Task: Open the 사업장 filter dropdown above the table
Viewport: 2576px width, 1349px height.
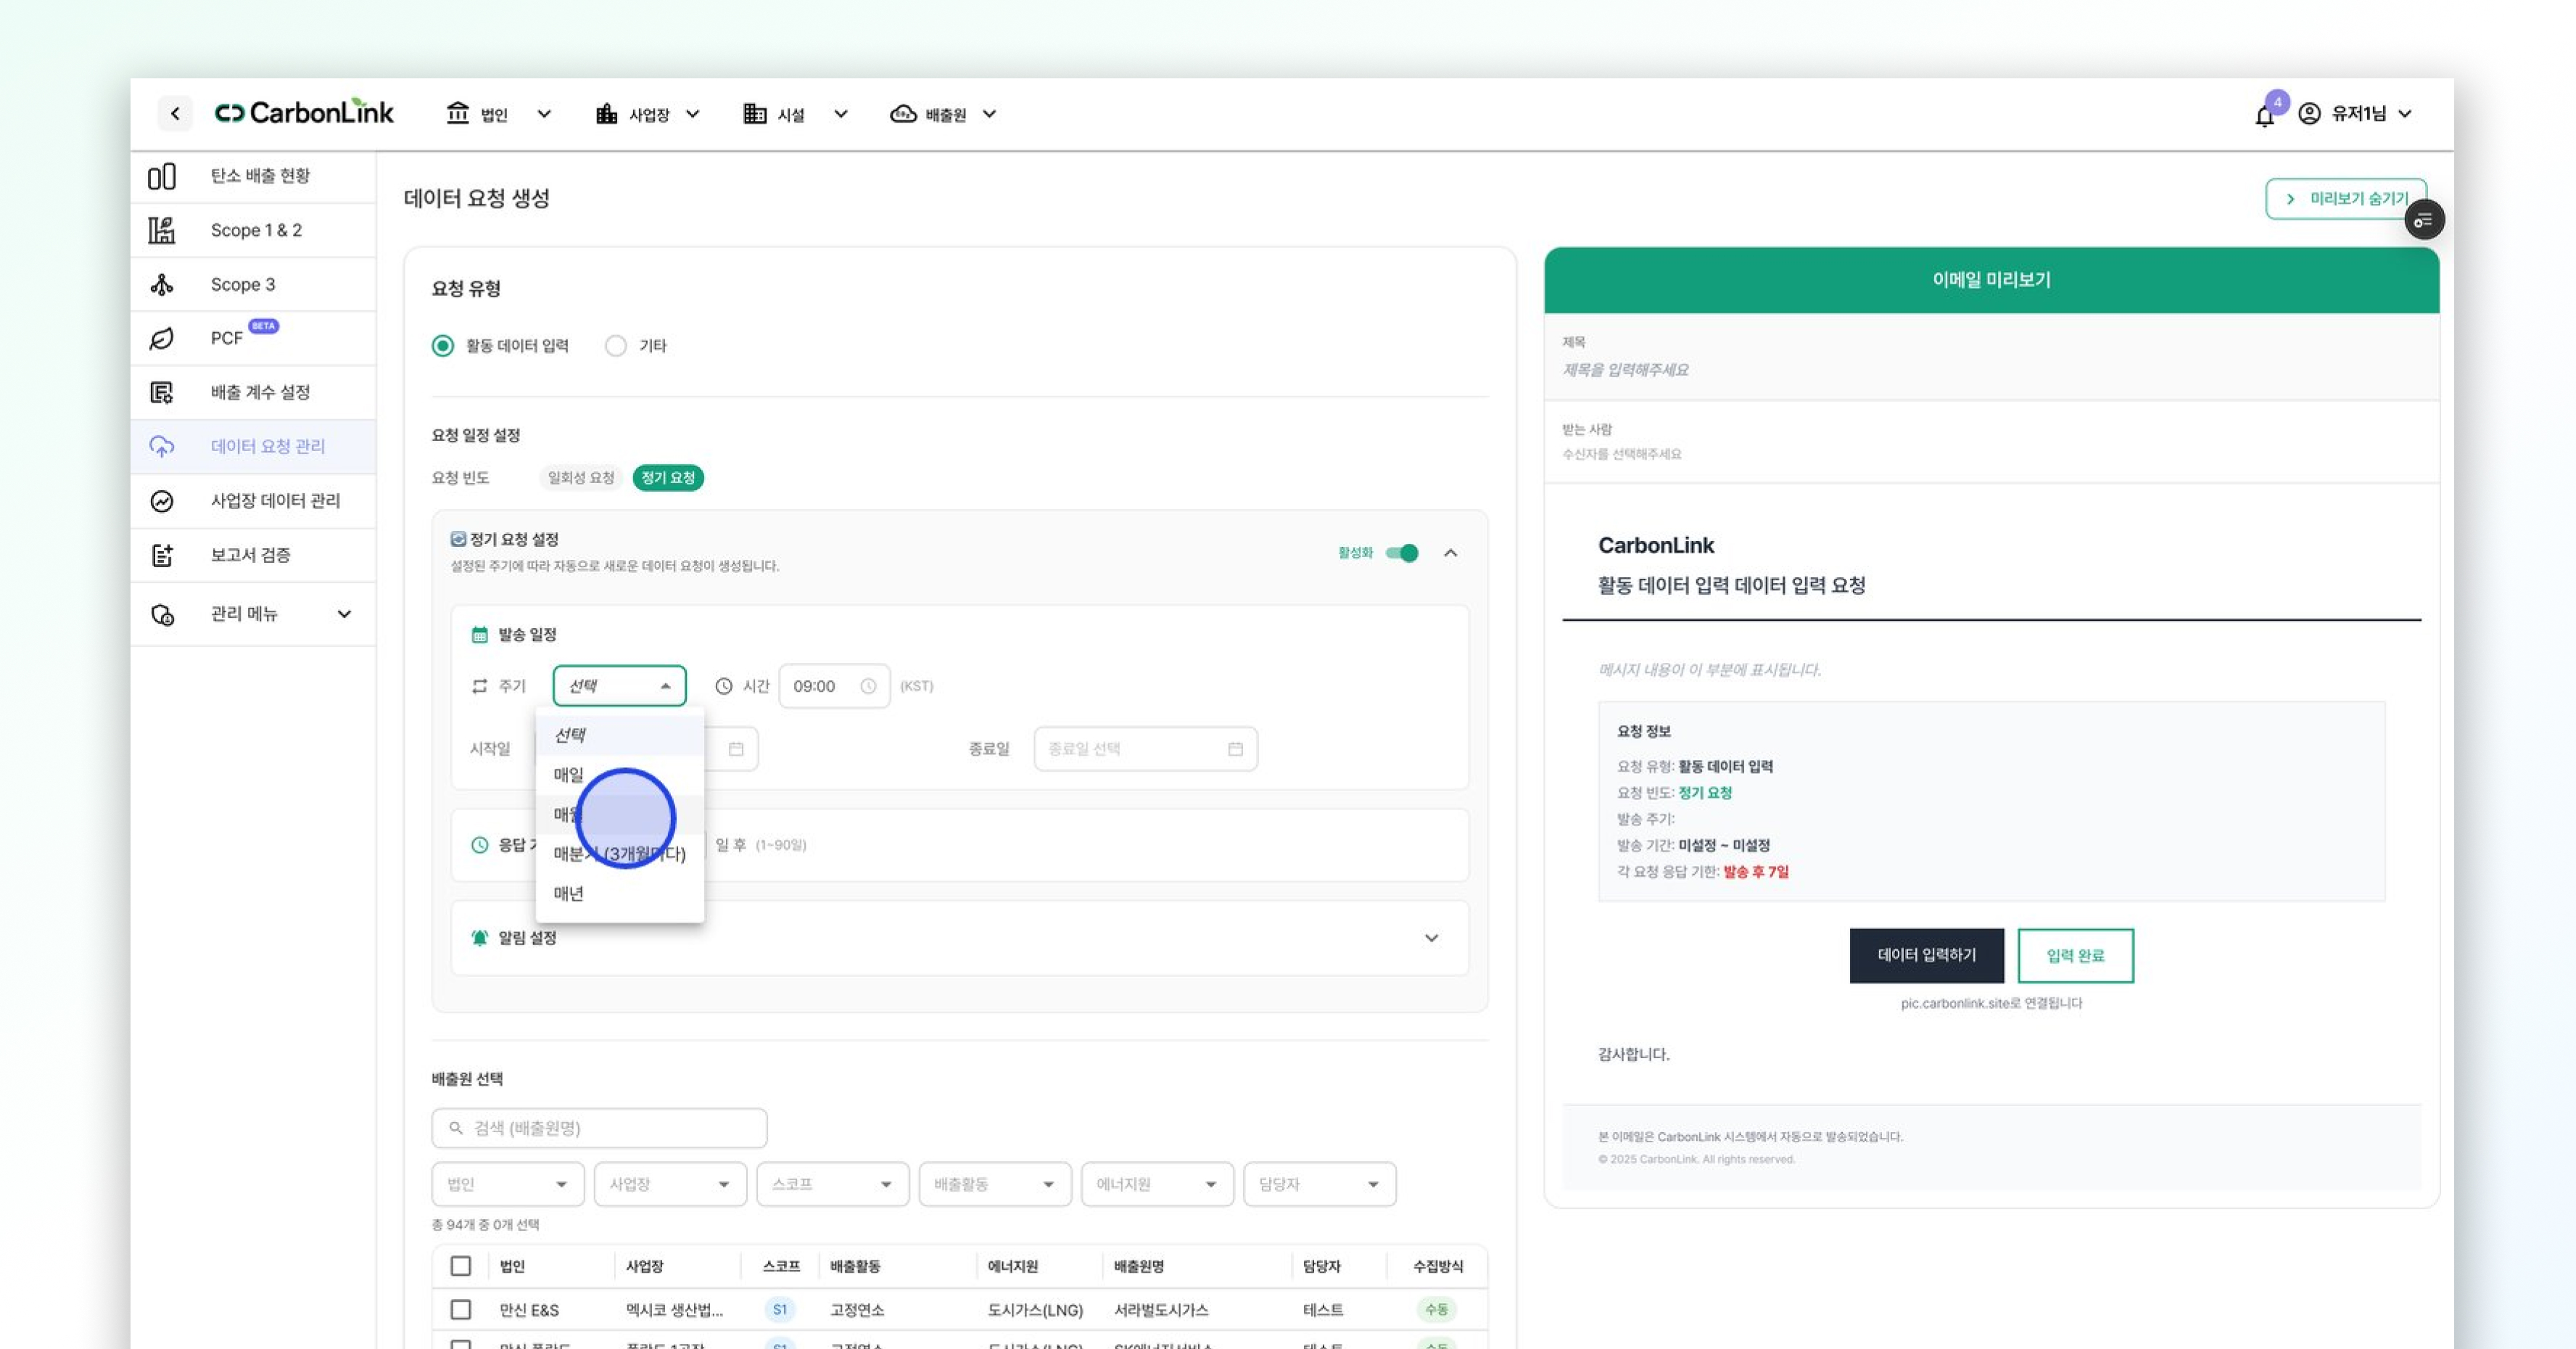Action: [670, 1184]
